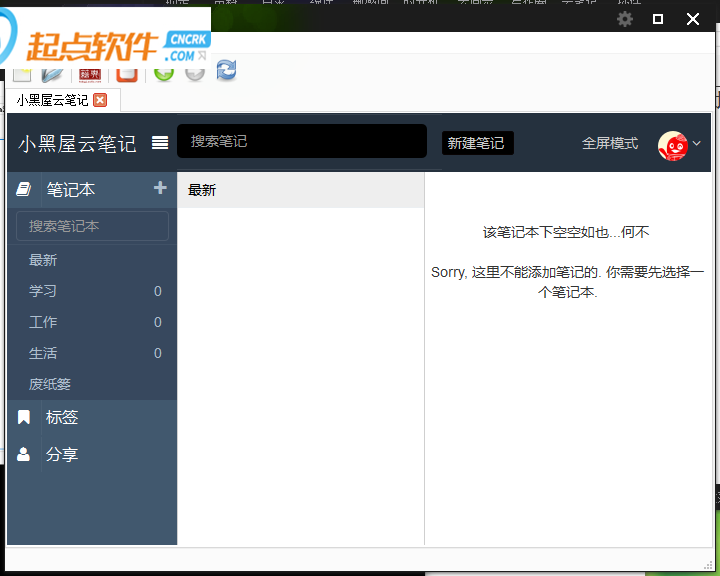Click the 分享 person icon

coord(23,454)
